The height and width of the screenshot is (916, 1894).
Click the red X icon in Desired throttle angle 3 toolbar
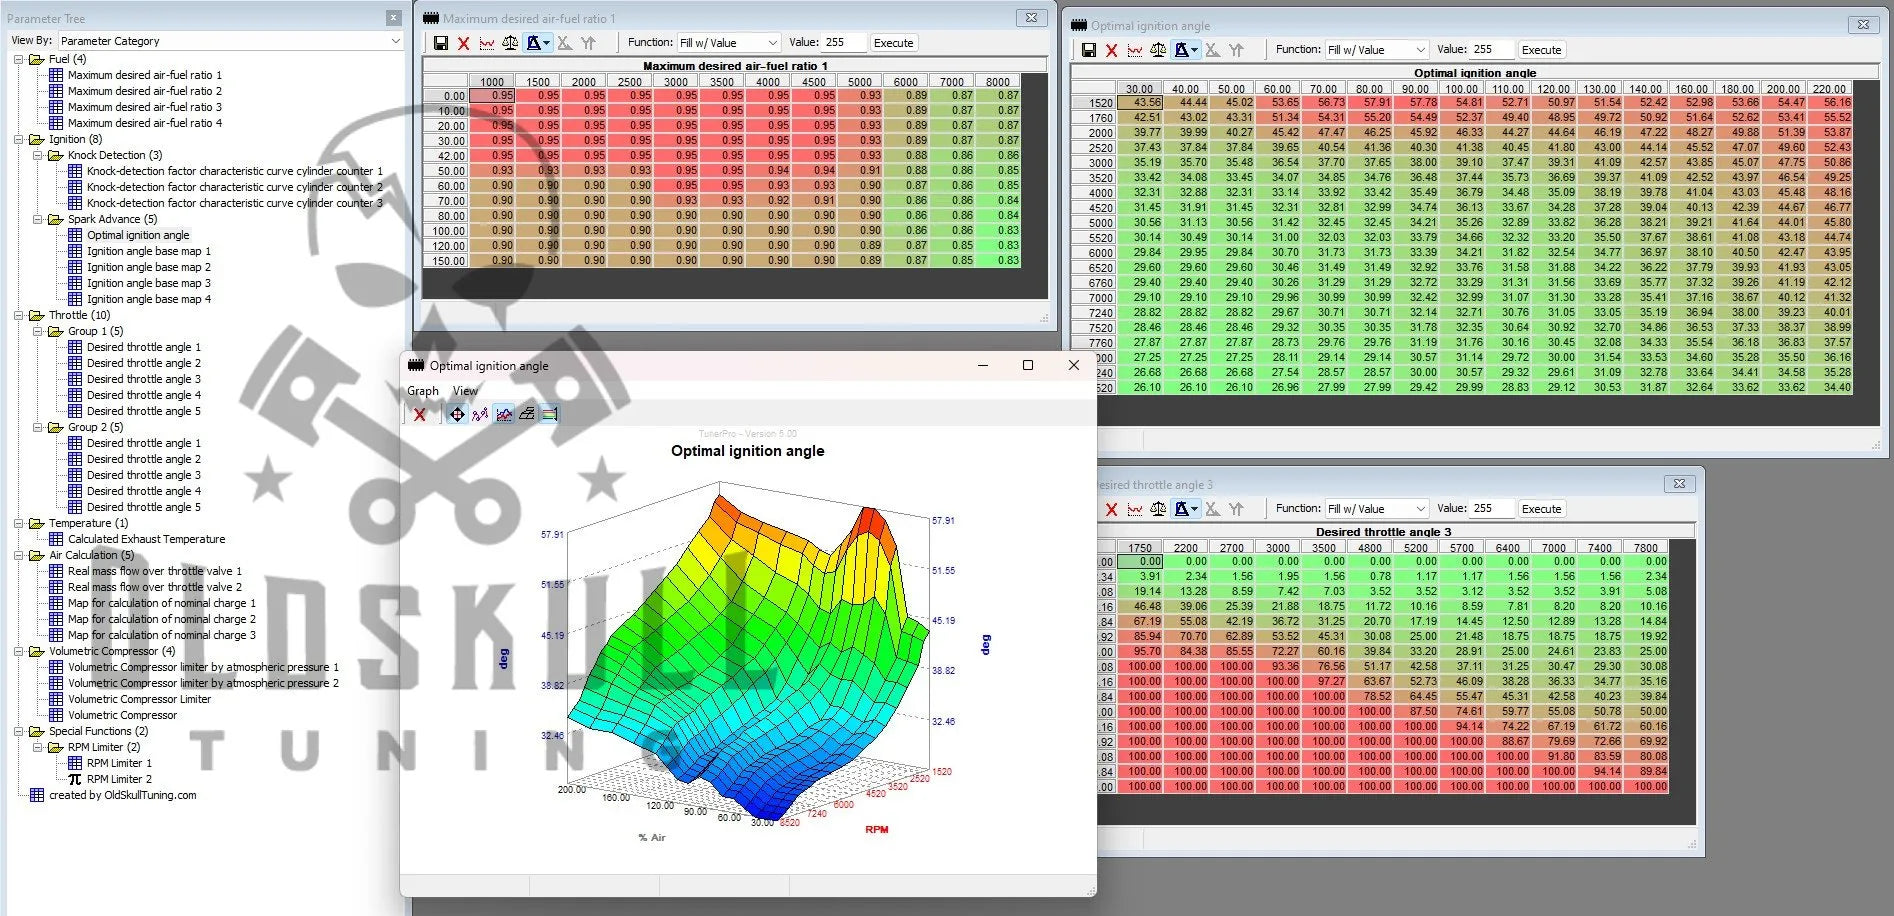(x=1111, y=509)
